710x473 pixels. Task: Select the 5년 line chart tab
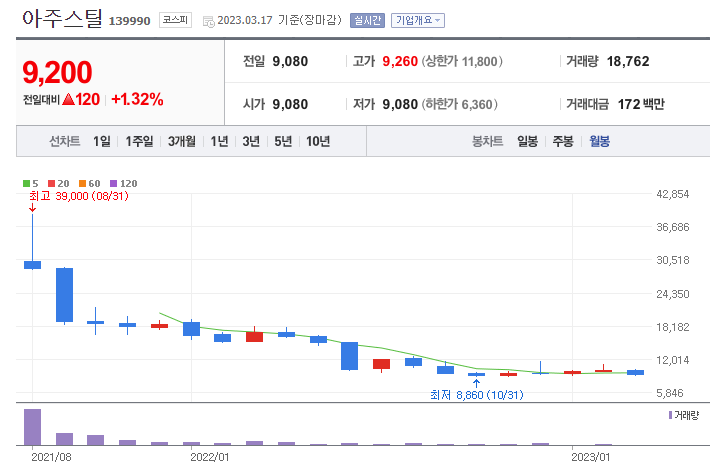283,141
